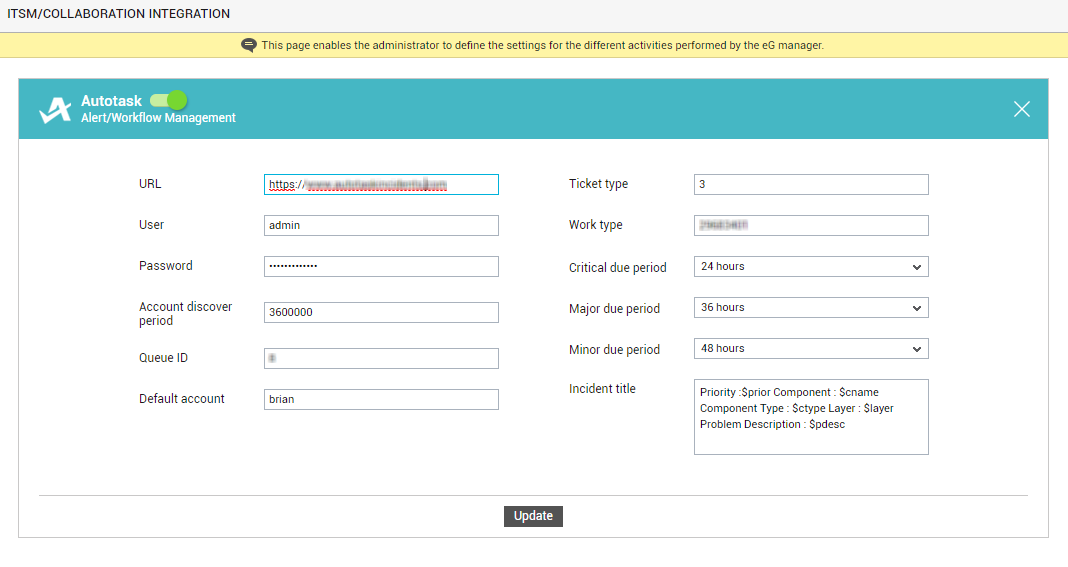Screen dimensions: 1068x567
Task: Open the Critical due period dropdown
Action: pos(811,266)
